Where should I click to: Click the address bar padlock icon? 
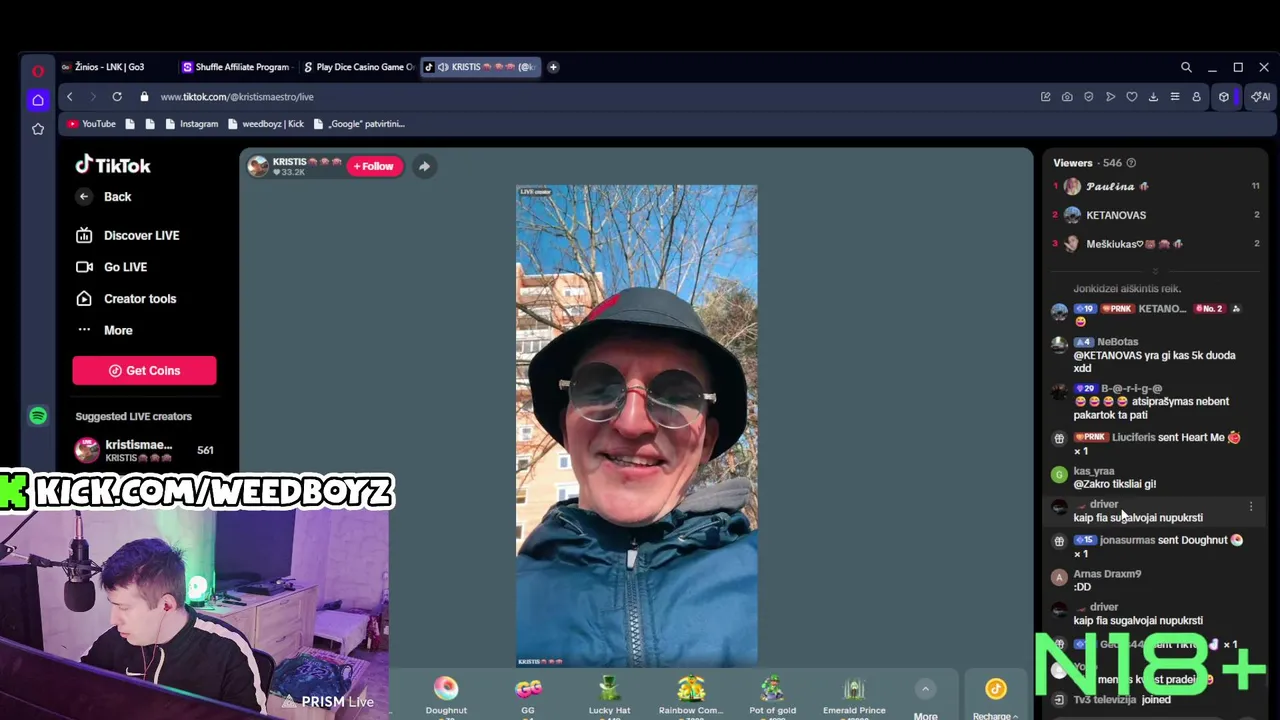coord(144,97)
